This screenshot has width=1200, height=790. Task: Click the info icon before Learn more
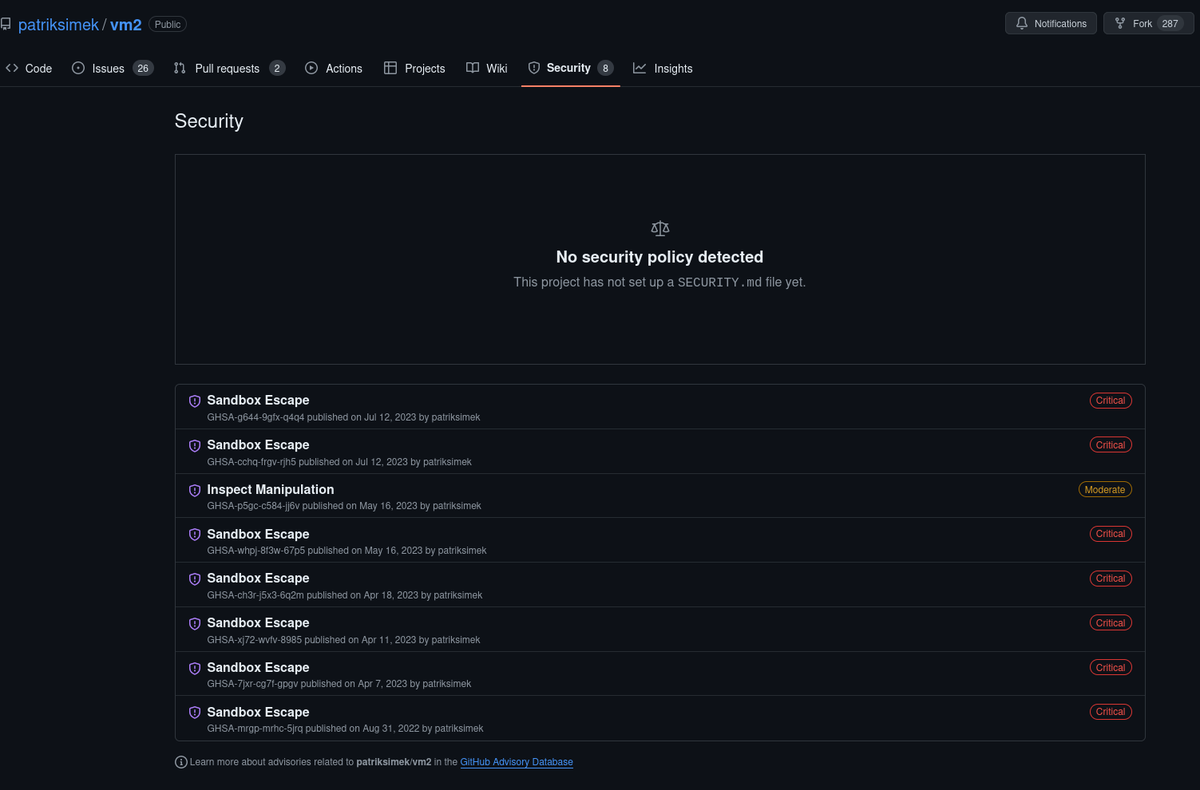(181, 762)
